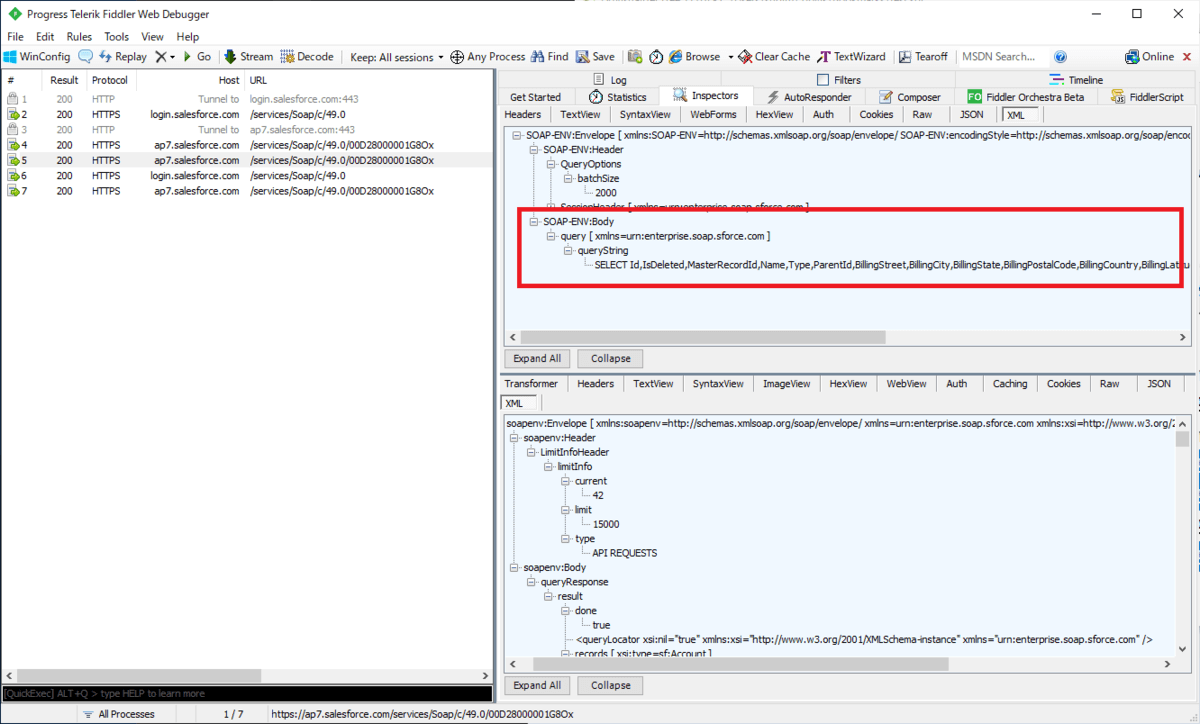Open the View menu
This screenshot has width=1200, height=724.
coord(153,37)
